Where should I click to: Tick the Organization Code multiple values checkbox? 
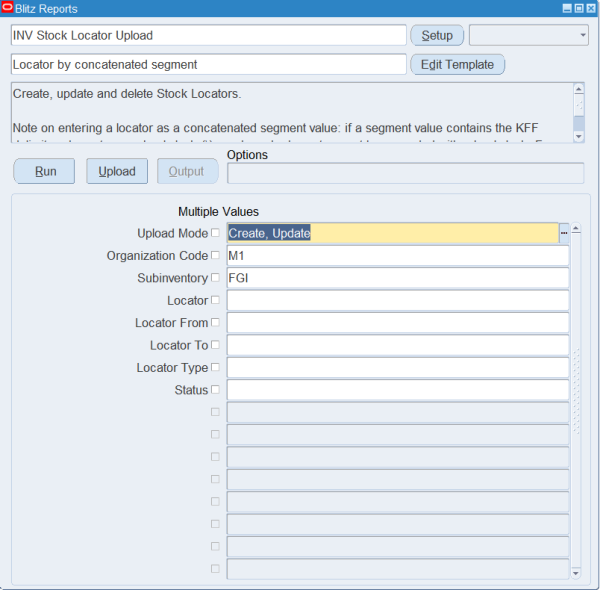[215, 255]
